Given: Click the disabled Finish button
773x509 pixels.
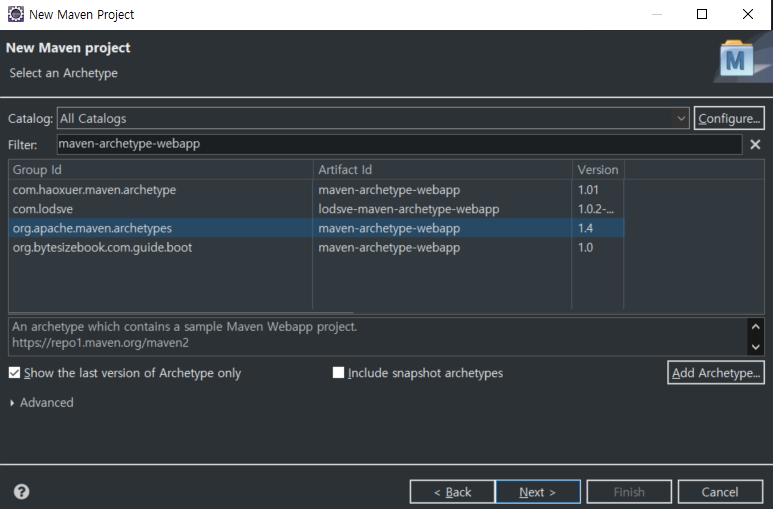Looking at the screenshot, I should pos(629,492).
